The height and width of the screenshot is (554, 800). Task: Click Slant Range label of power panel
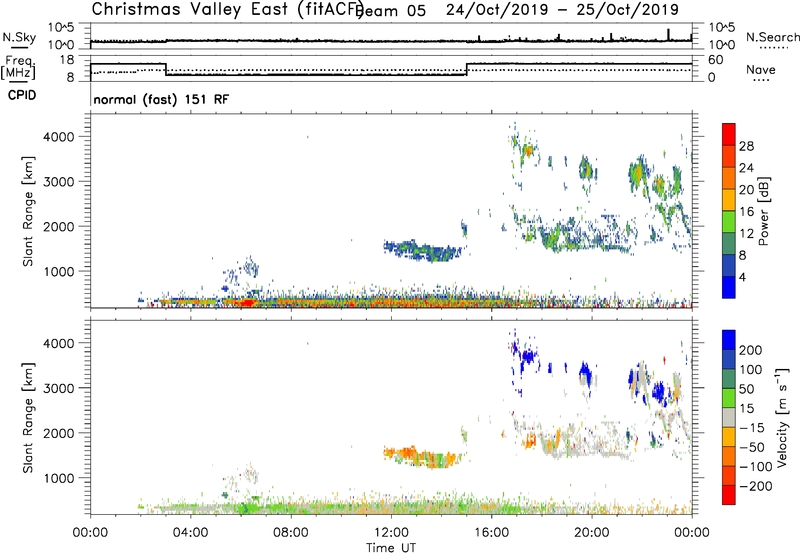(x=28, y=211)
